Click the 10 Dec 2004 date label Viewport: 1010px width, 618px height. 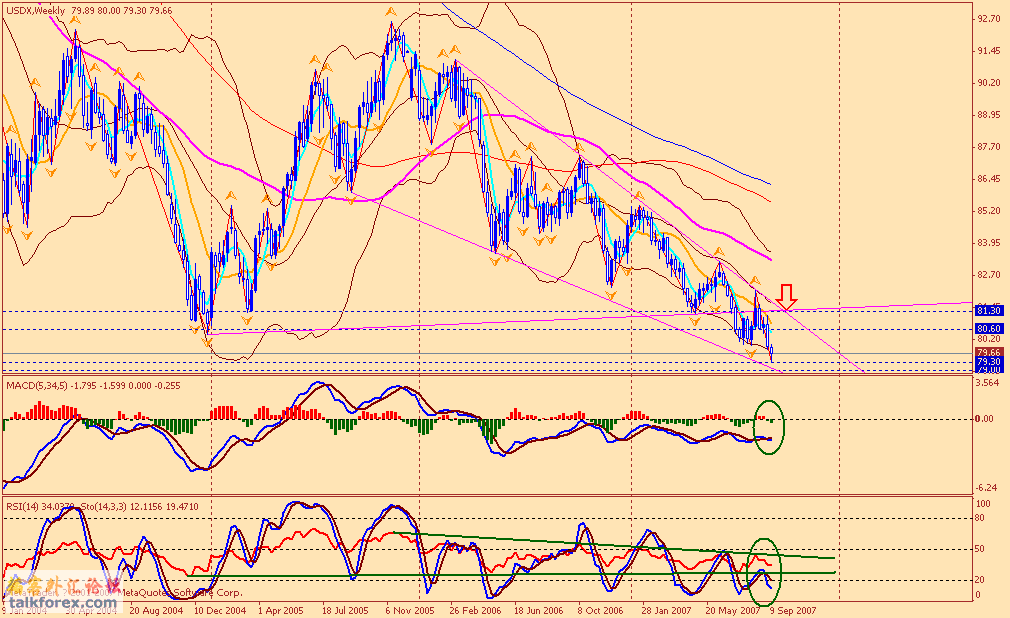coord(220,610)
